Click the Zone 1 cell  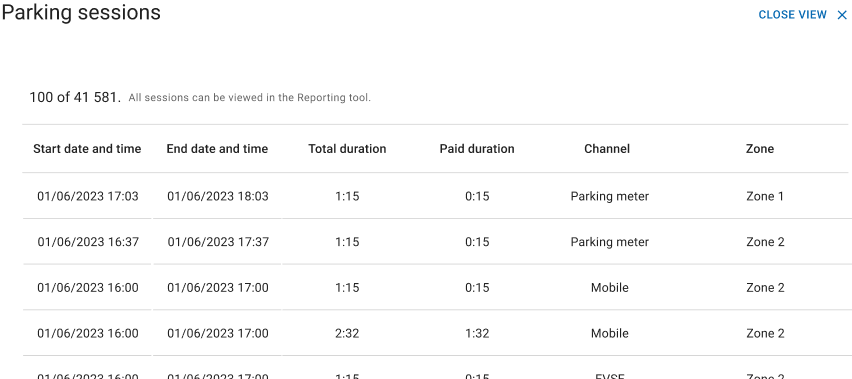[x=765, y=196]
